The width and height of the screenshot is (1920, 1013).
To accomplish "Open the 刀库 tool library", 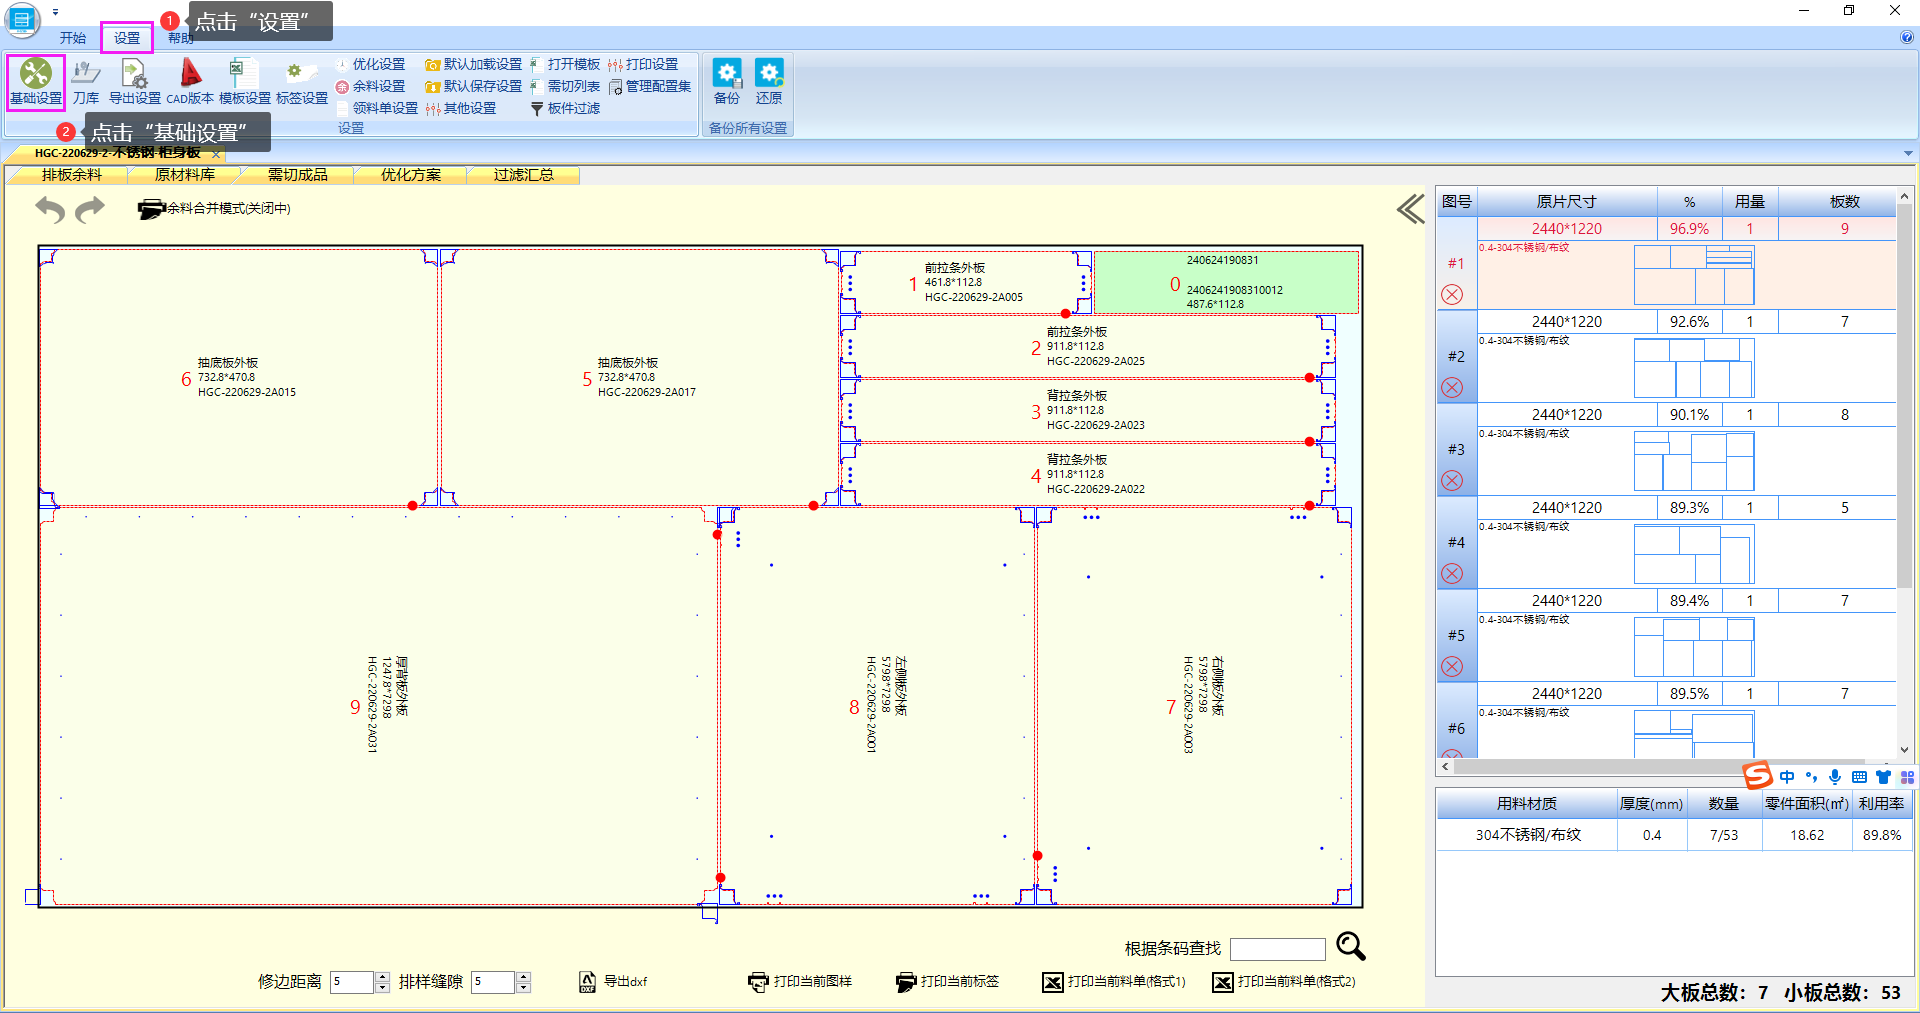I will point(86,82).
